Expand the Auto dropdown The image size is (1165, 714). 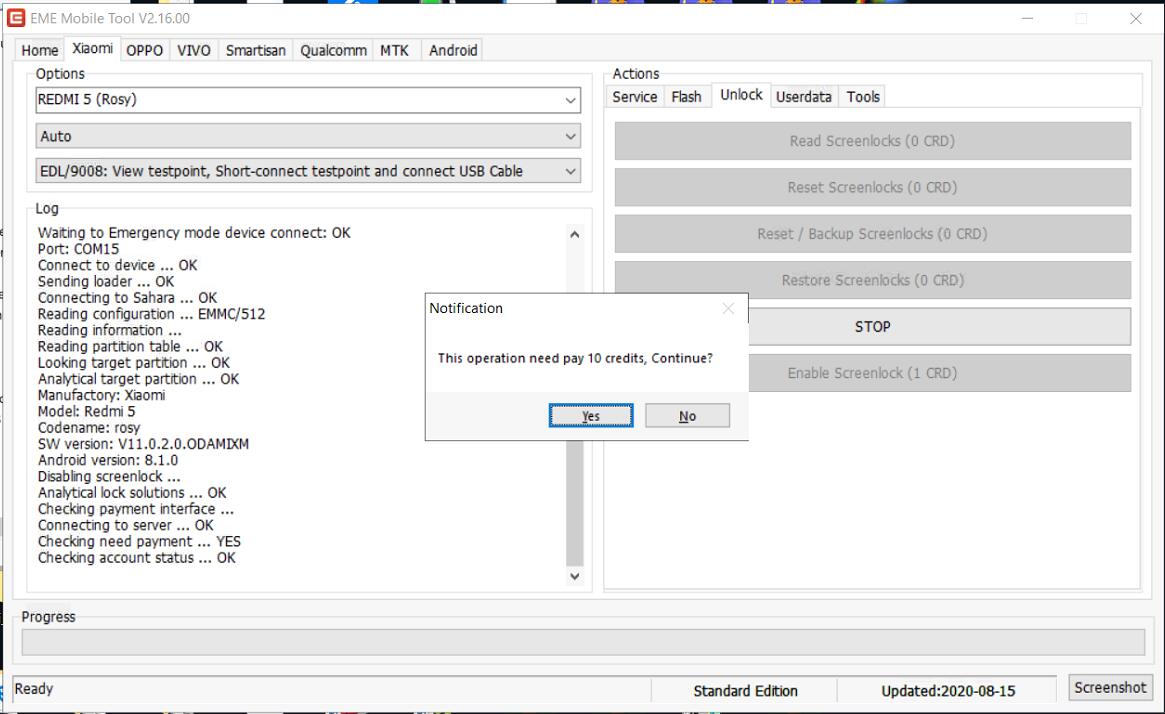coord(570,137)
